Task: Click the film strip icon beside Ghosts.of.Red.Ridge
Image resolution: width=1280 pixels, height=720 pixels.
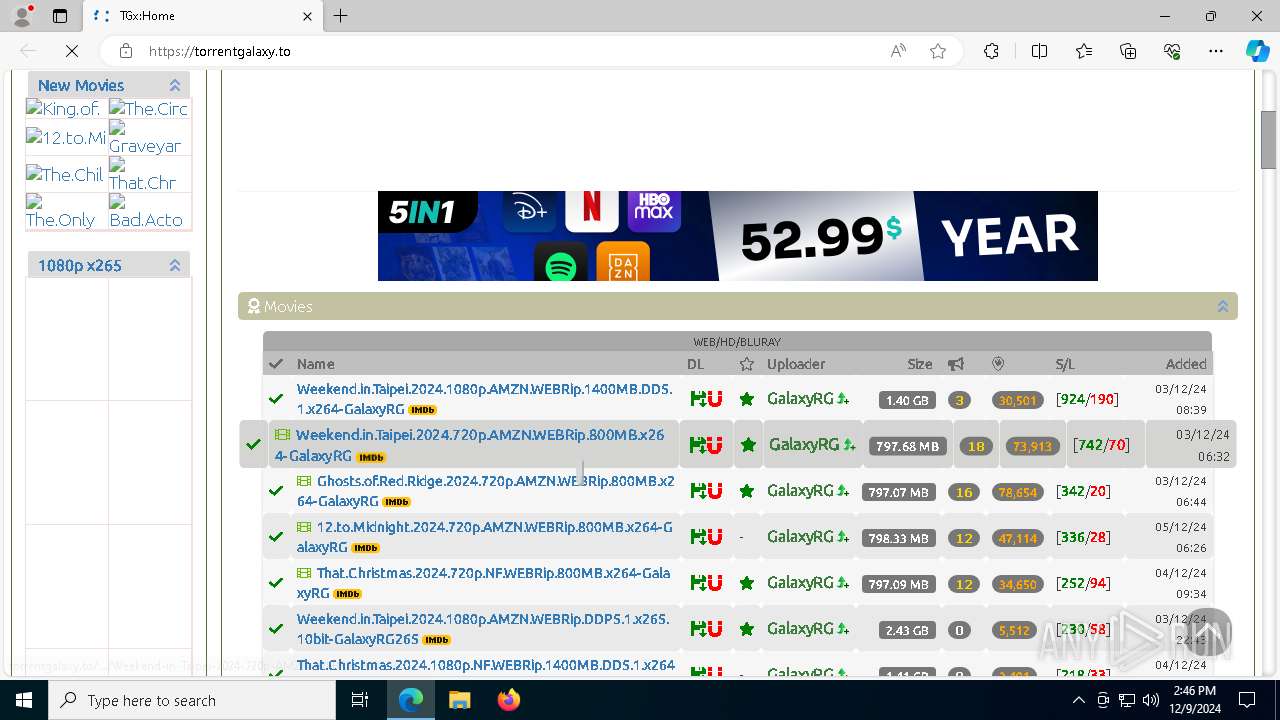Action: coord(304,481)
